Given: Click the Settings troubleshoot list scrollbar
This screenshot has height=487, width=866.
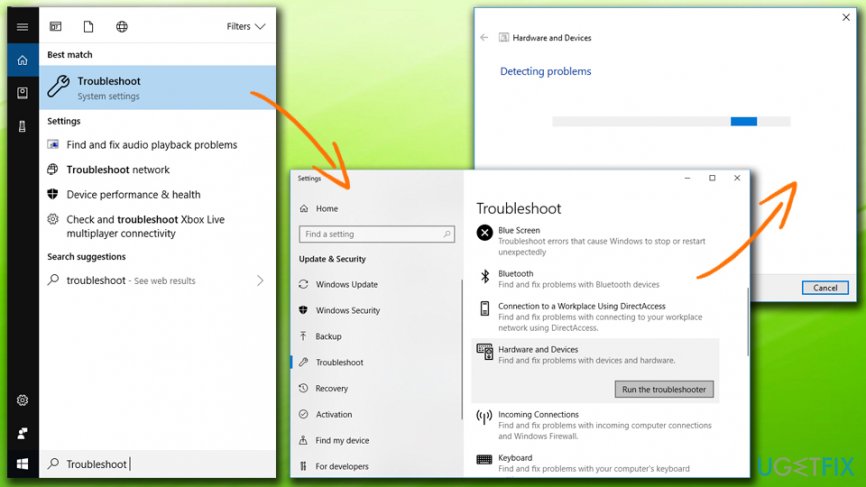Looking at the screenshot, I should pos(748,322).
